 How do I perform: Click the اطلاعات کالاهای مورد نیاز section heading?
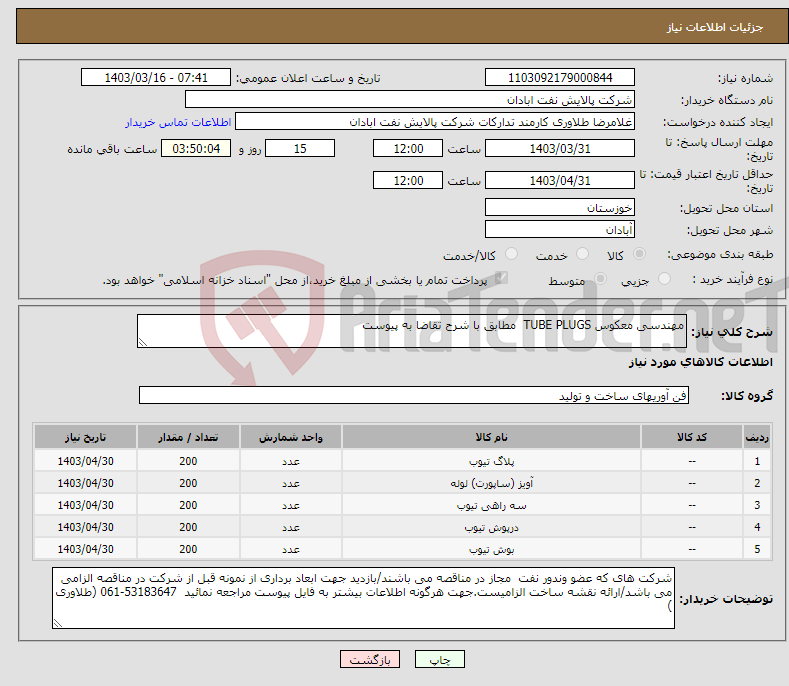click(700, 362)
